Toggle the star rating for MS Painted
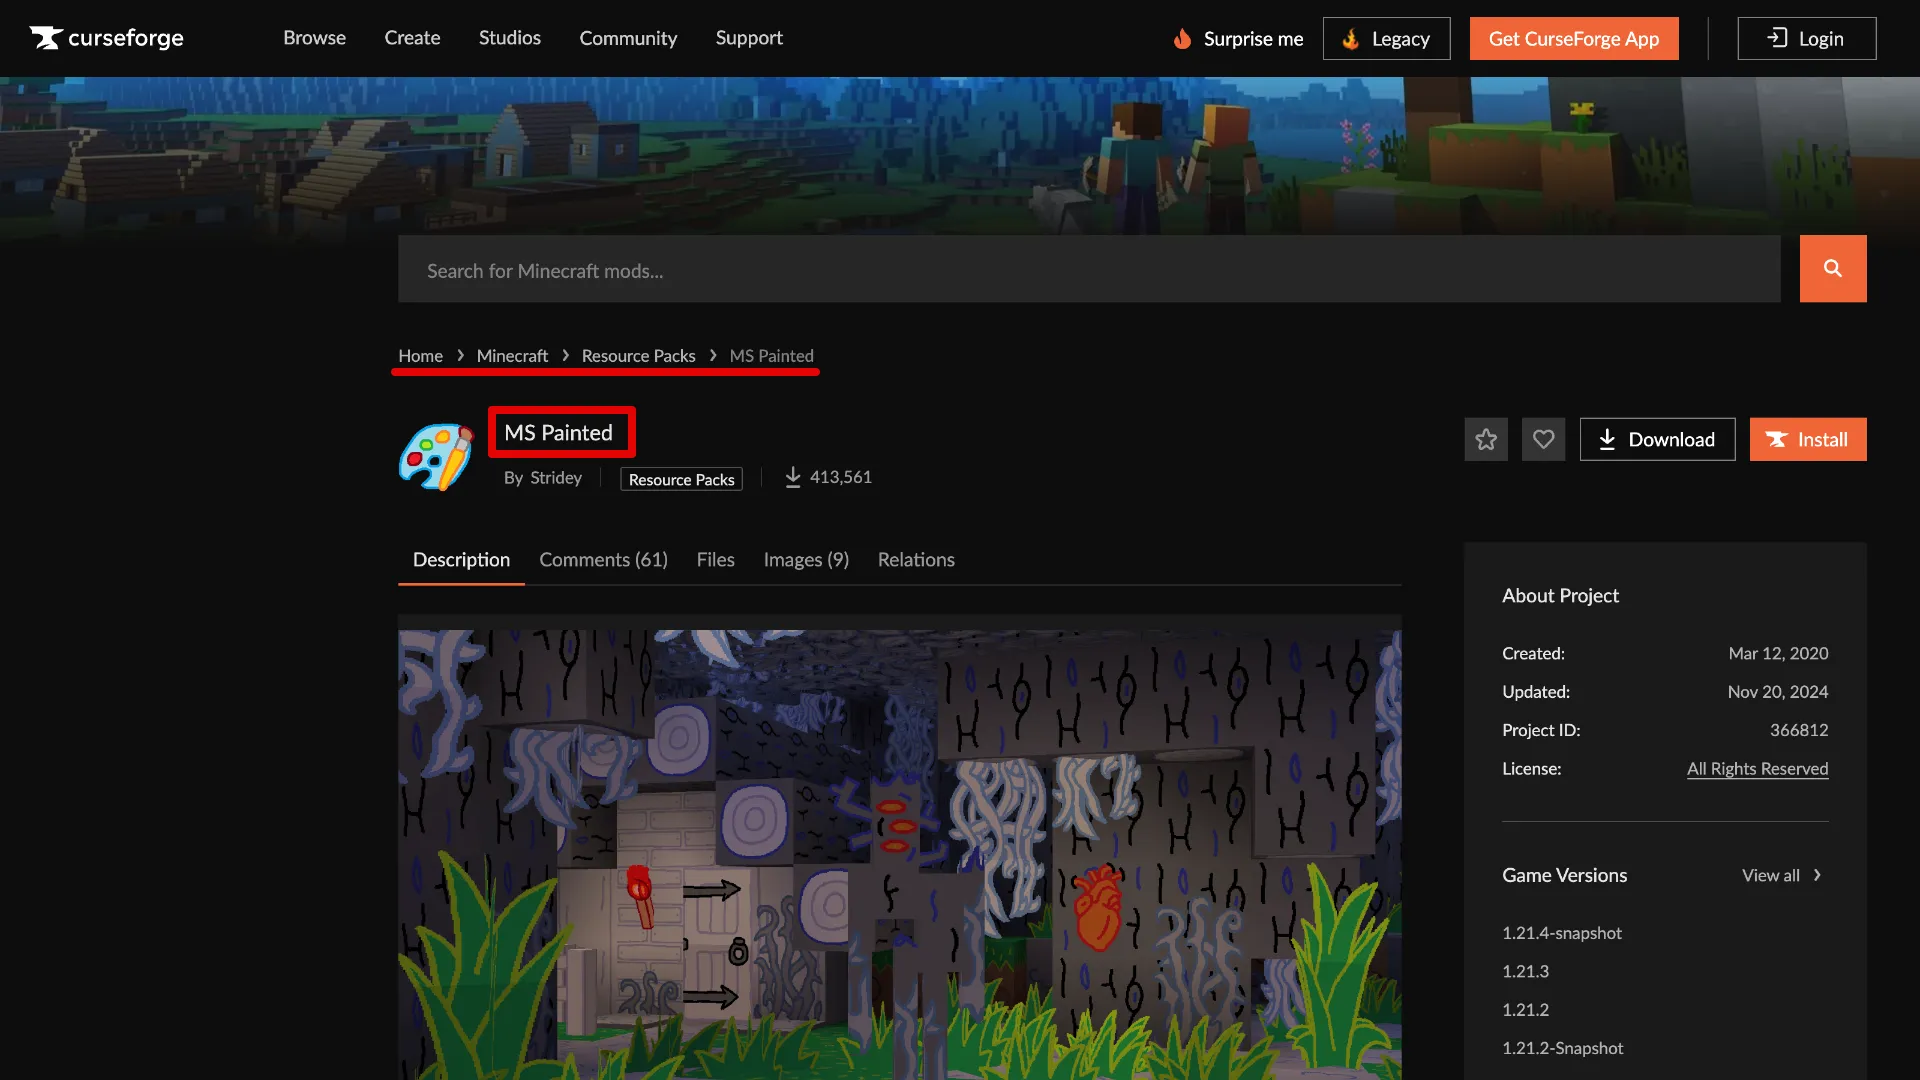 point(1486,438)
